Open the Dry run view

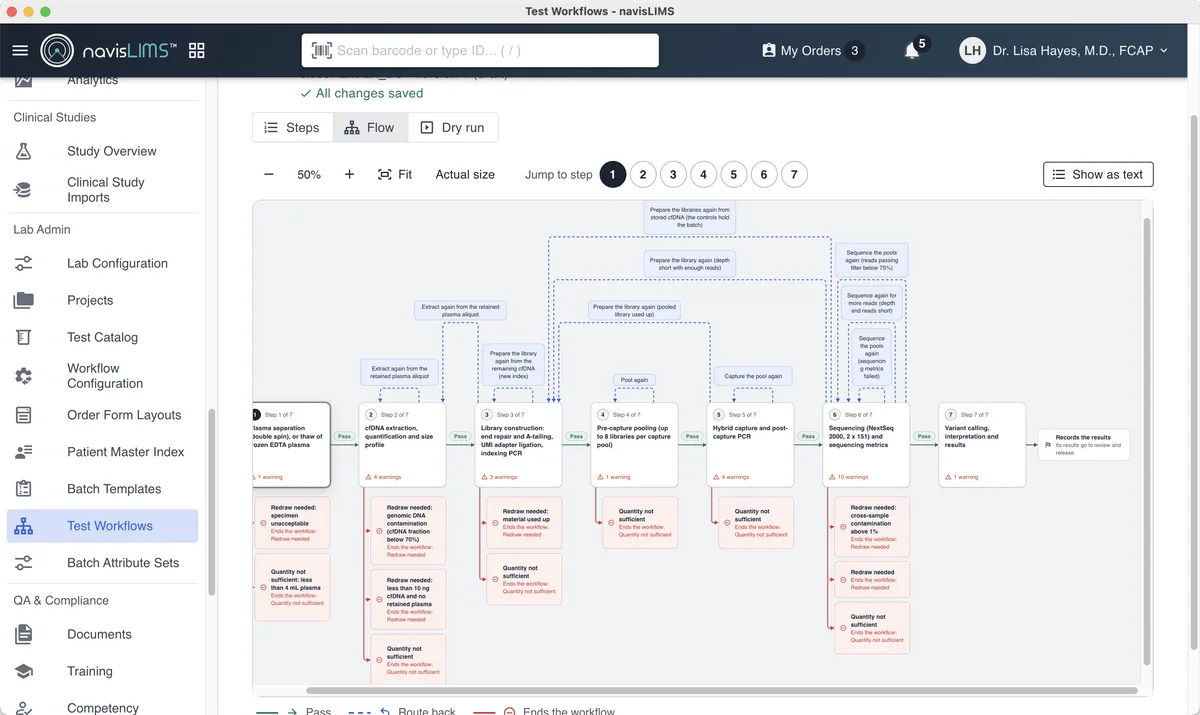coord(452,127)
